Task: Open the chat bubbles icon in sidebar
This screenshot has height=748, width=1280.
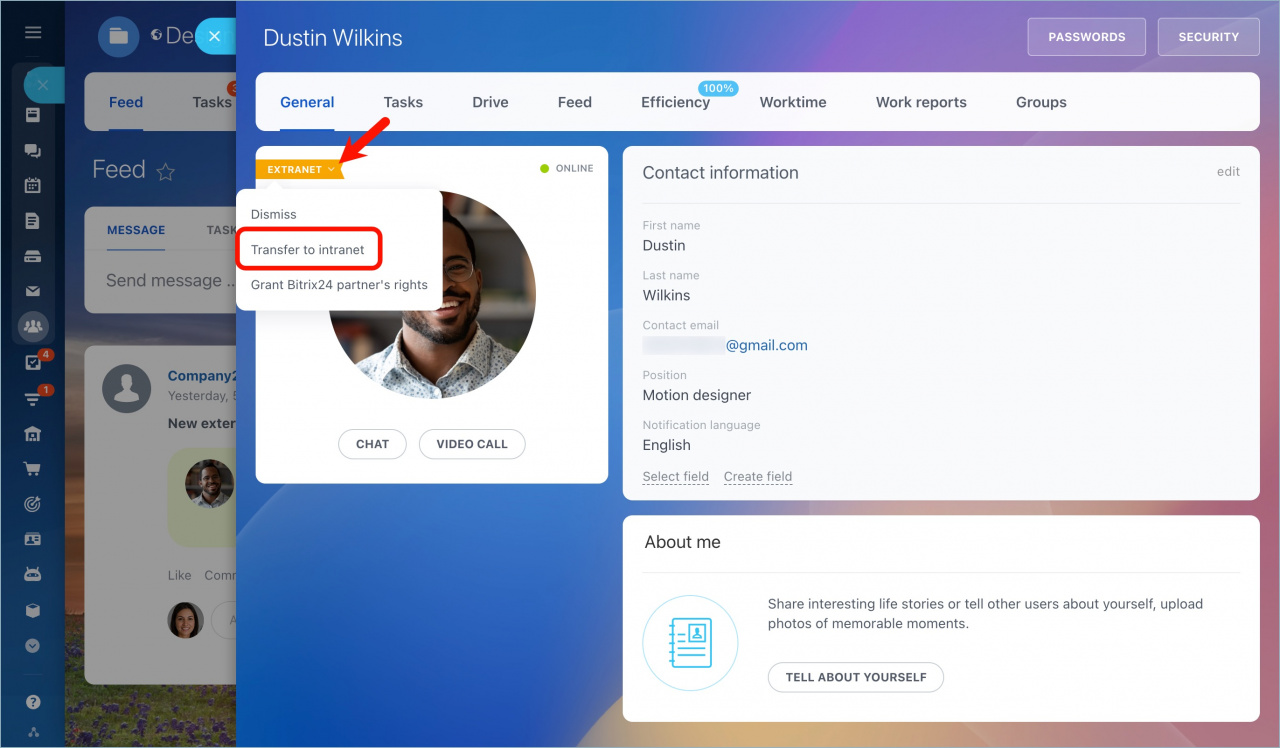Action: coord(33,151)
